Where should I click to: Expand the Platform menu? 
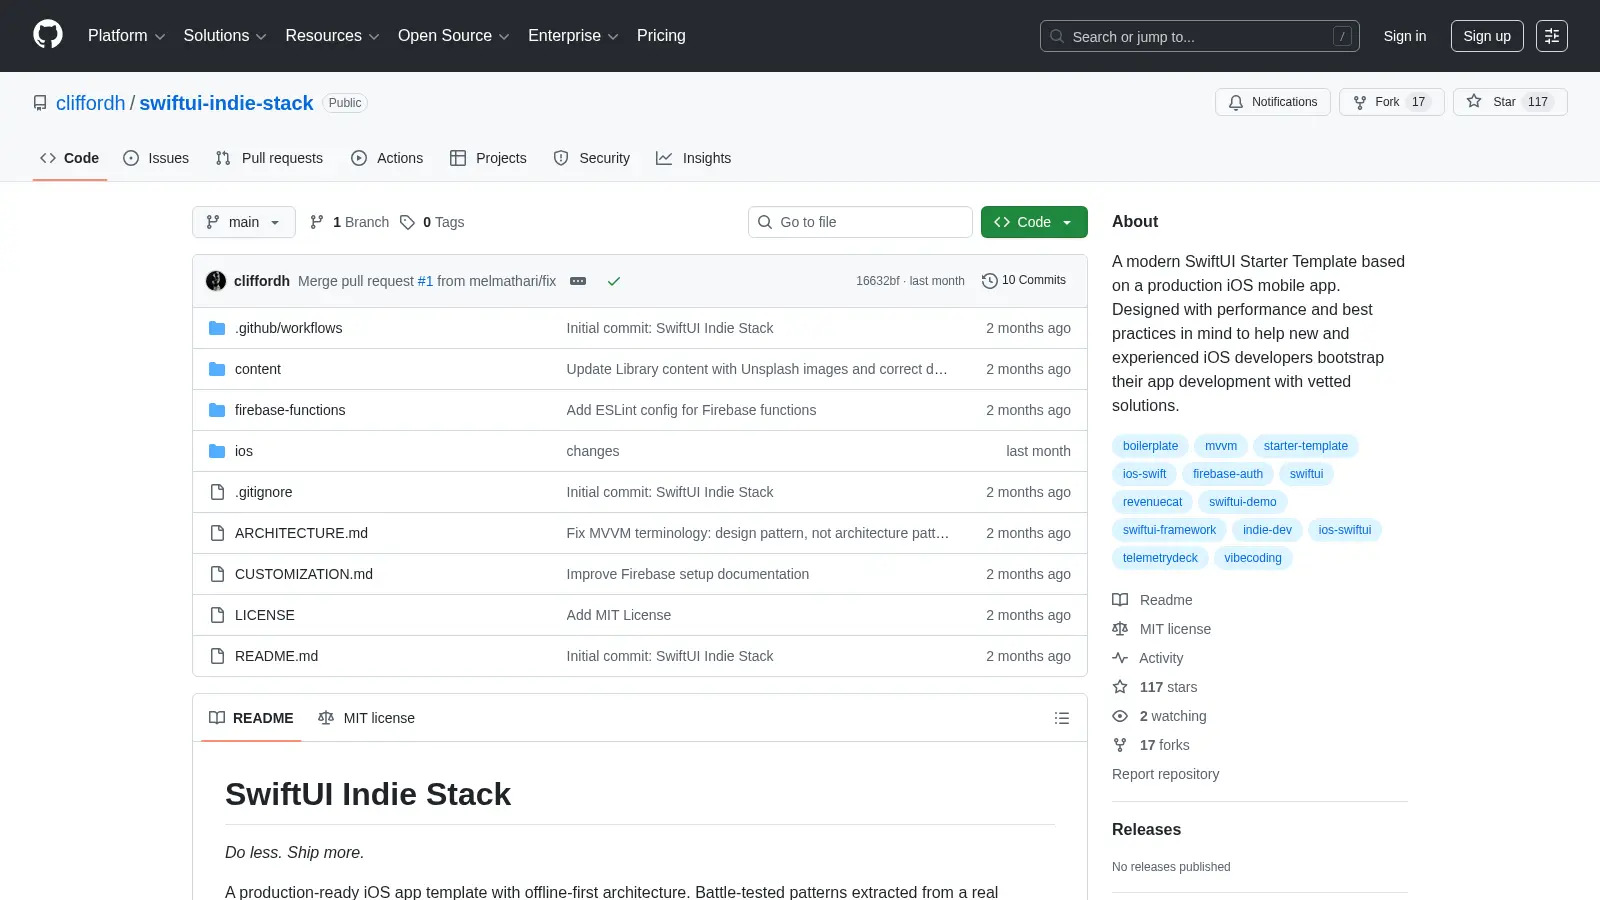click(126, 36)
